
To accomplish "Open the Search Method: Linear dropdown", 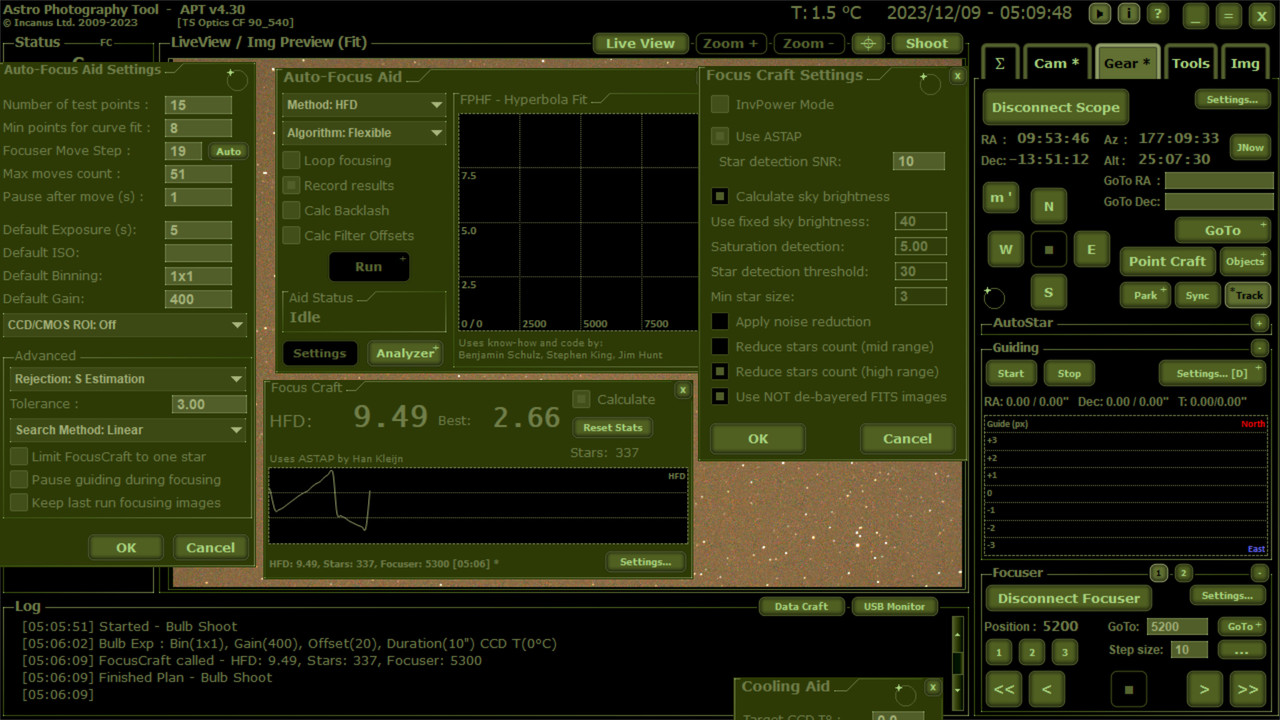I will 127,430.
